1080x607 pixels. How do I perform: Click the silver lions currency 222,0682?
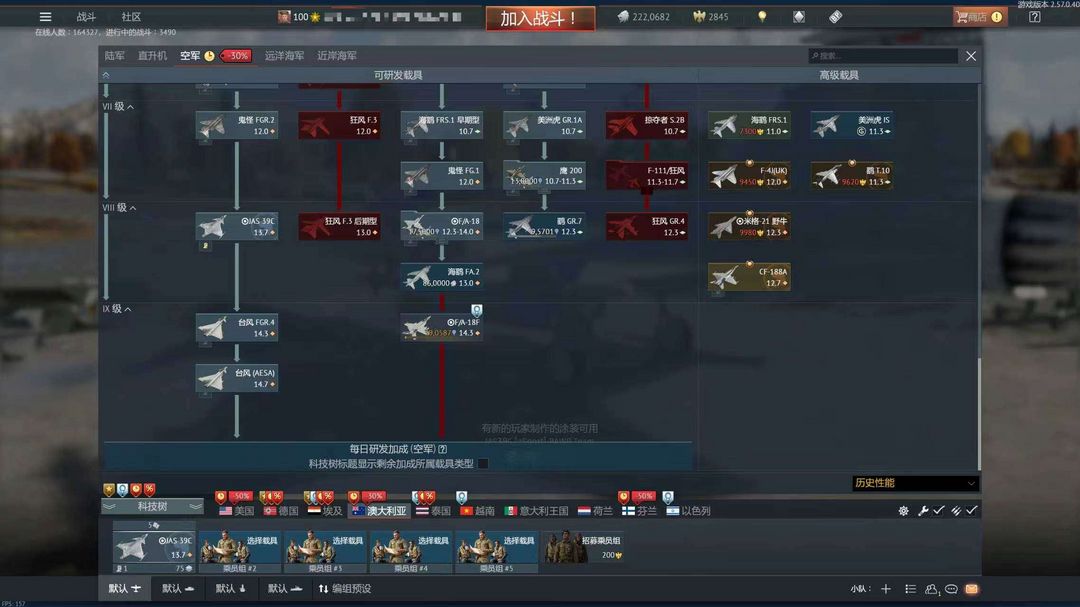(x=643, y=17)
